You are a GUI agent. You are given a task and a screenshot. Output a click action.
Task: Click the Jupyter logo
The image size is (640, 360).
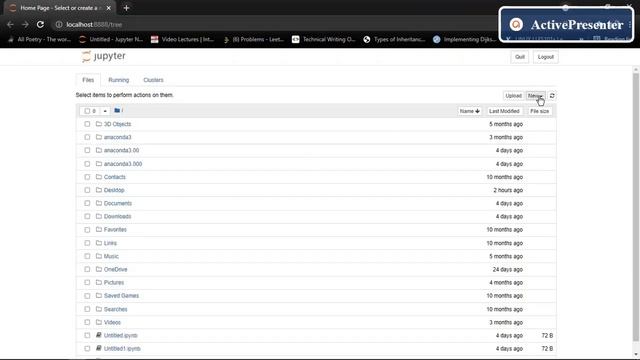[103, 56]
